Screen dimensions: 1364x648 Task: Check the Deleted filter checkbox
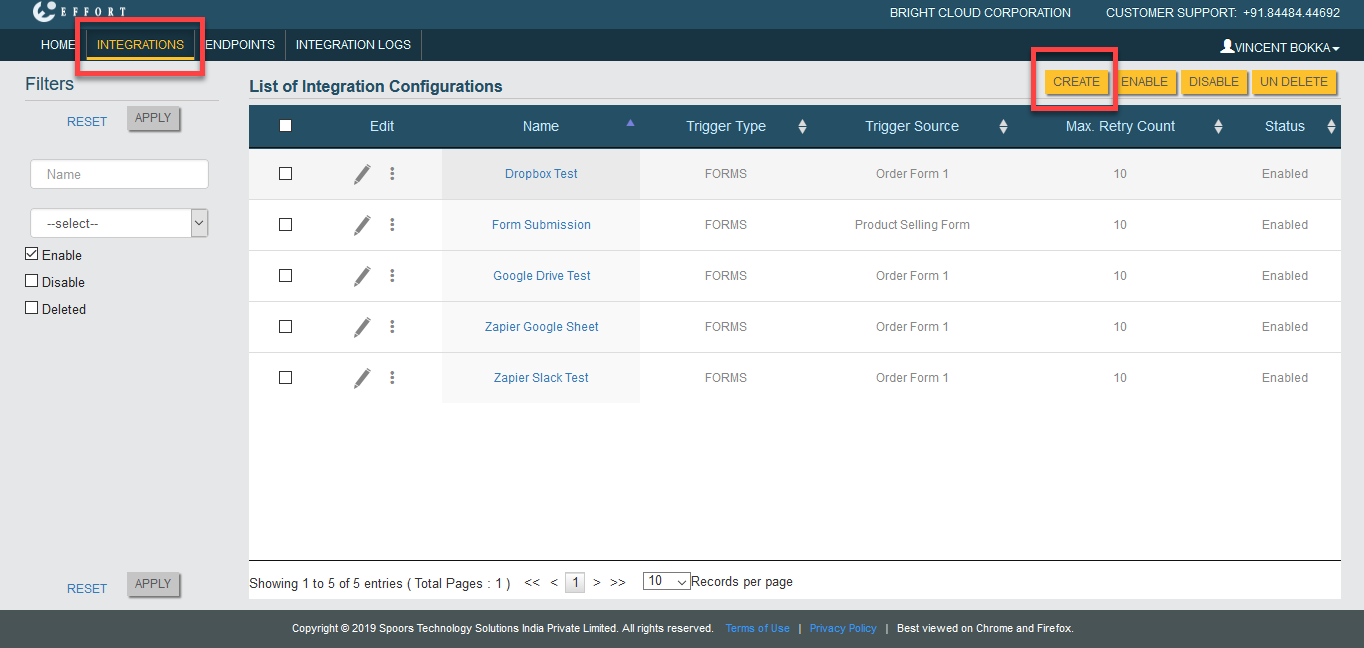pyautogui.click(x=32, y=308)
